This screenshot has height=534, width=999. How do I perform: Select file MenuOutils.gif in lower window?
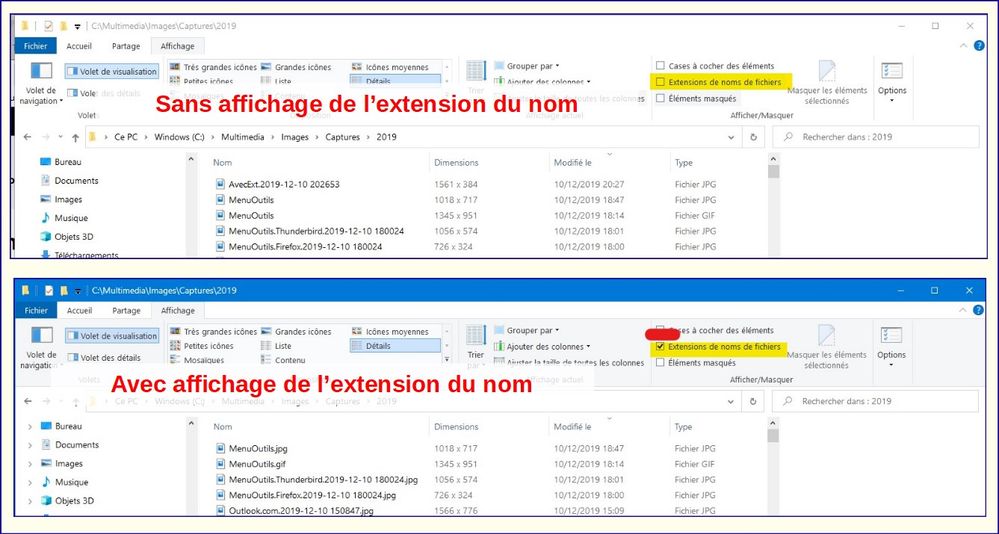[257, 464]
